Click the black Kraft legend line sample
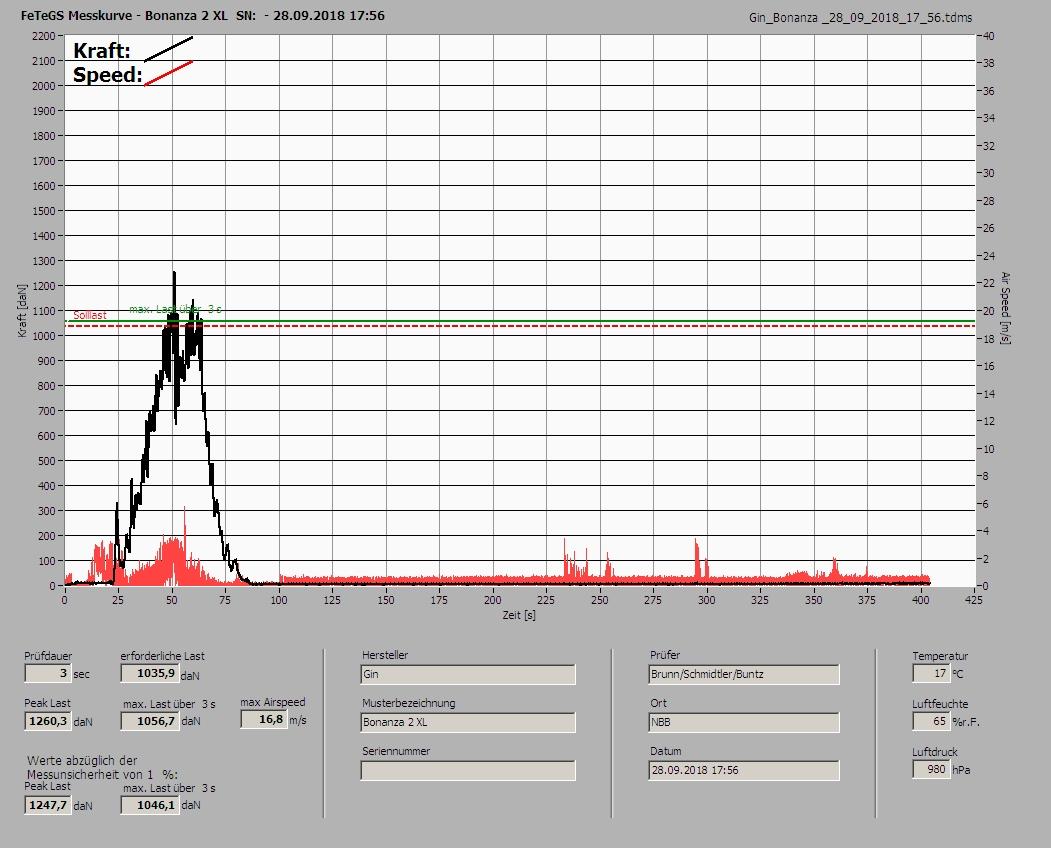 point(169,49)
